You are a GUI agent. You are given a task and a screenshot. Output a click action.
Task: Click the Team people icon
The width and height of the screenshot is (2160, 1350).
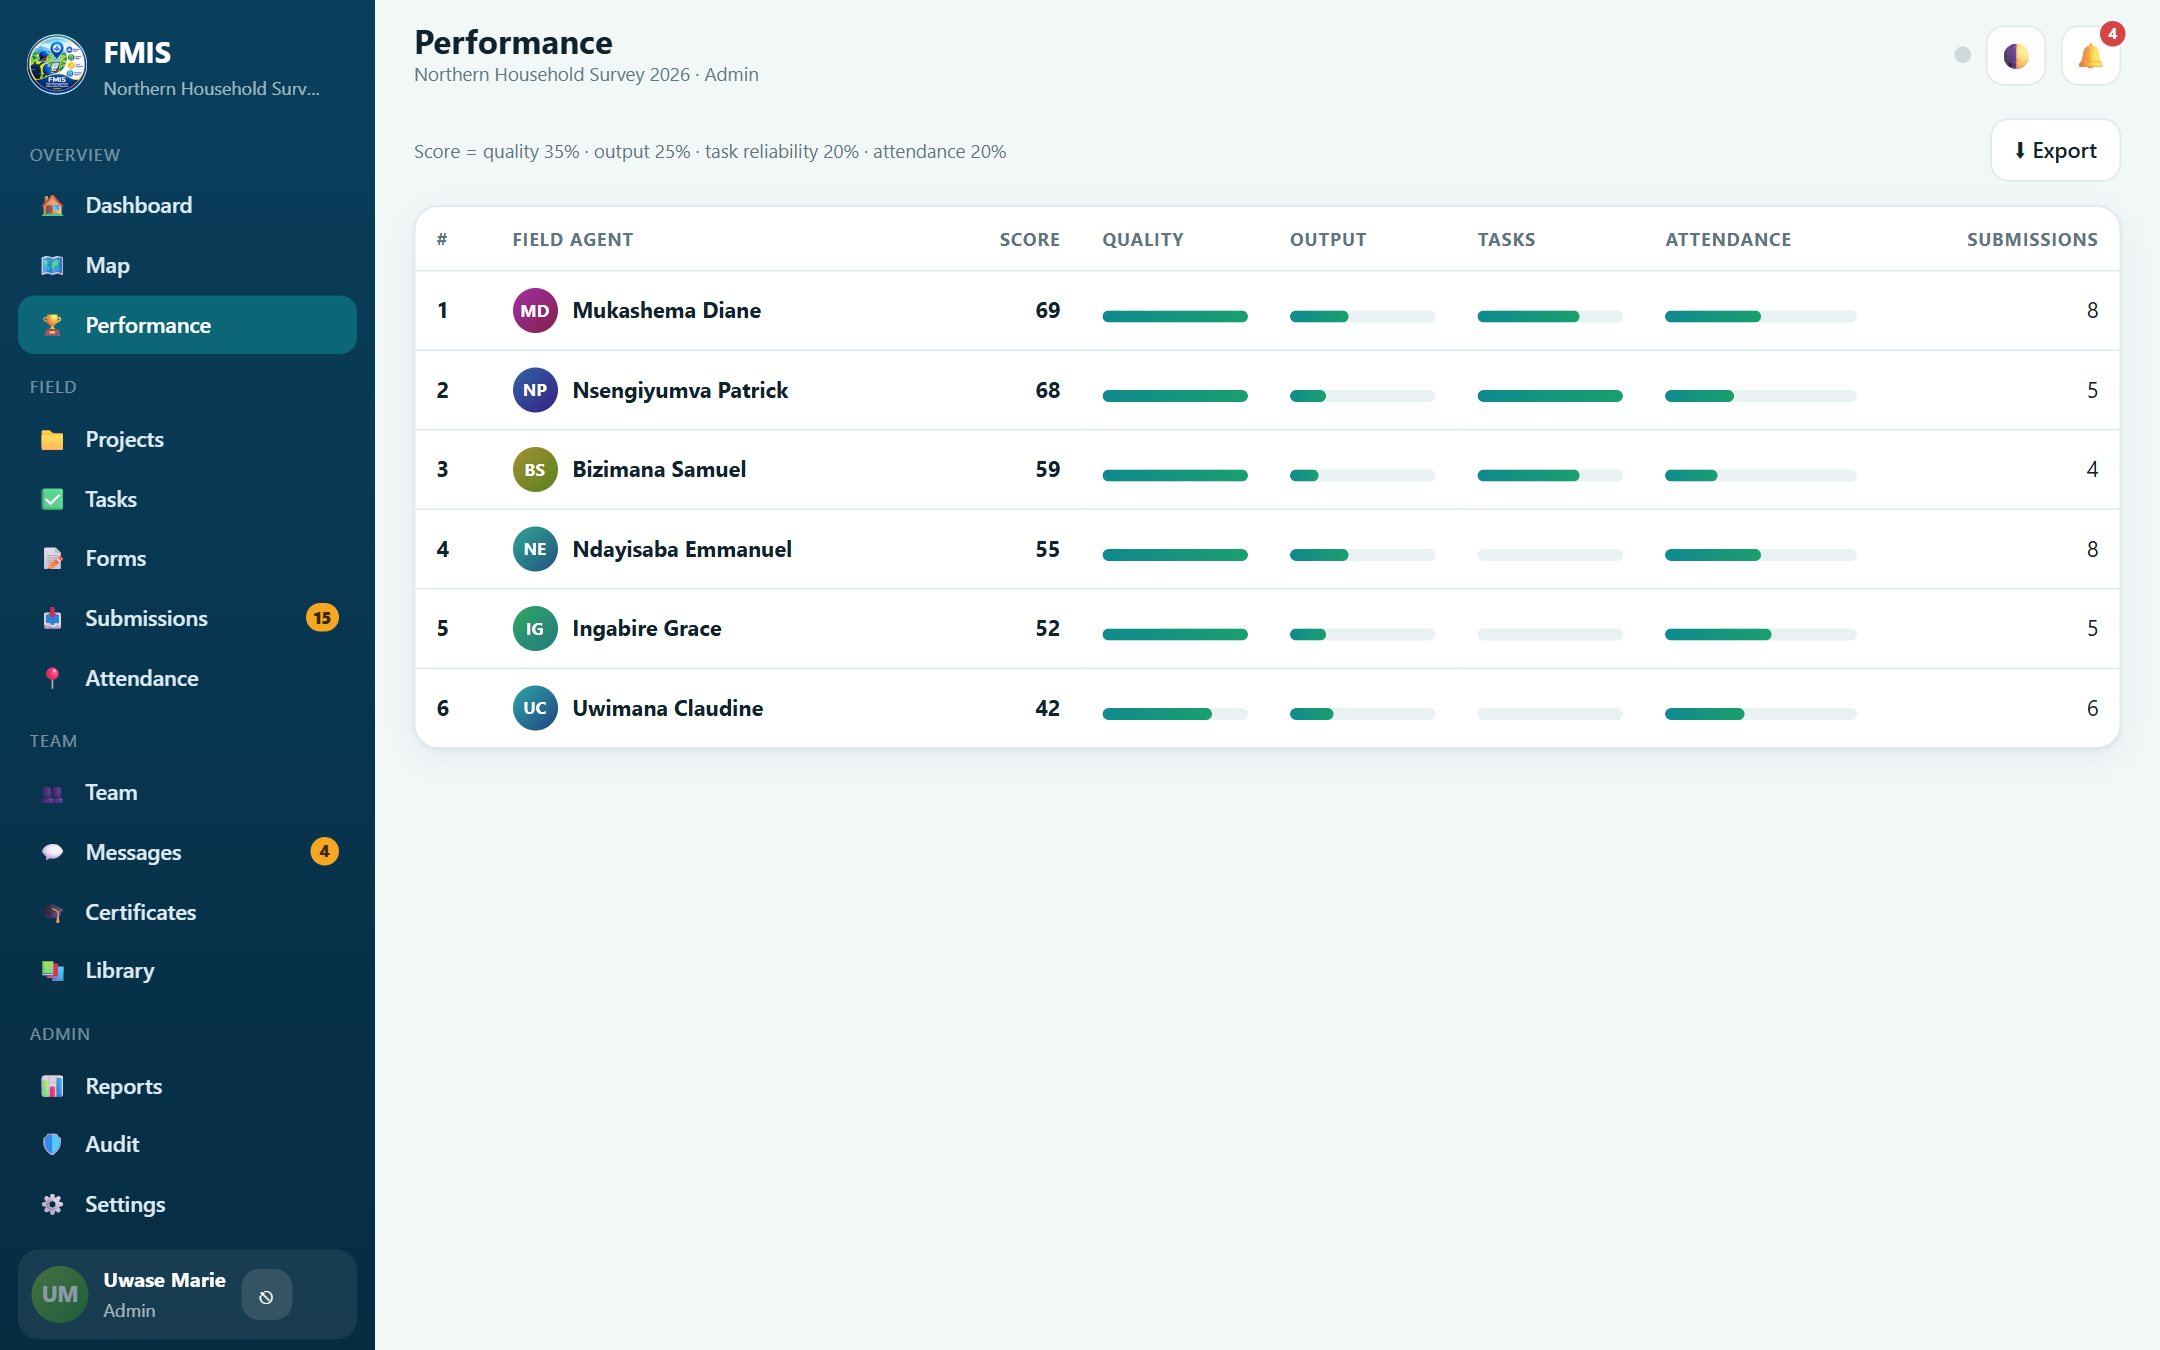52,793
